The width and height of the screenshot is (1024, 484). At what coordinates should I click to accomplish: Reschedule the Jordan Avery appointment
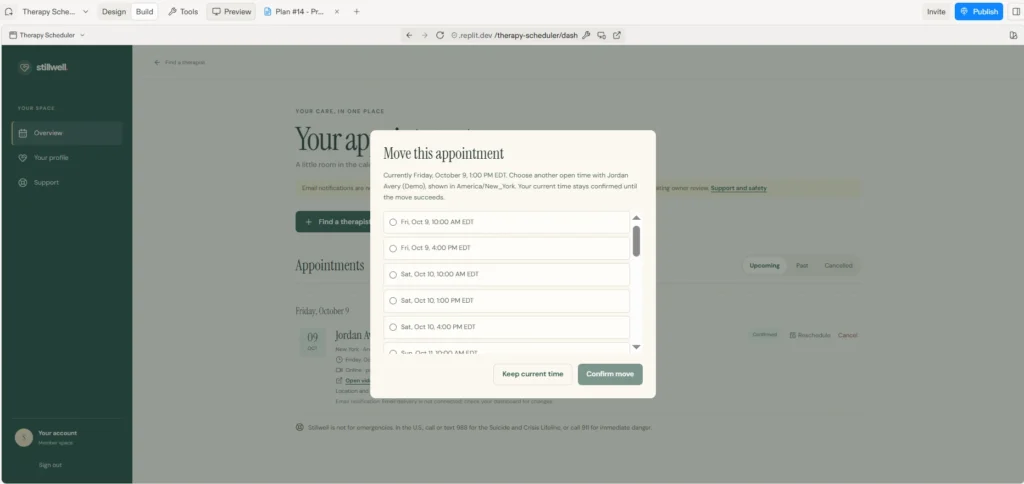point(810,335)
